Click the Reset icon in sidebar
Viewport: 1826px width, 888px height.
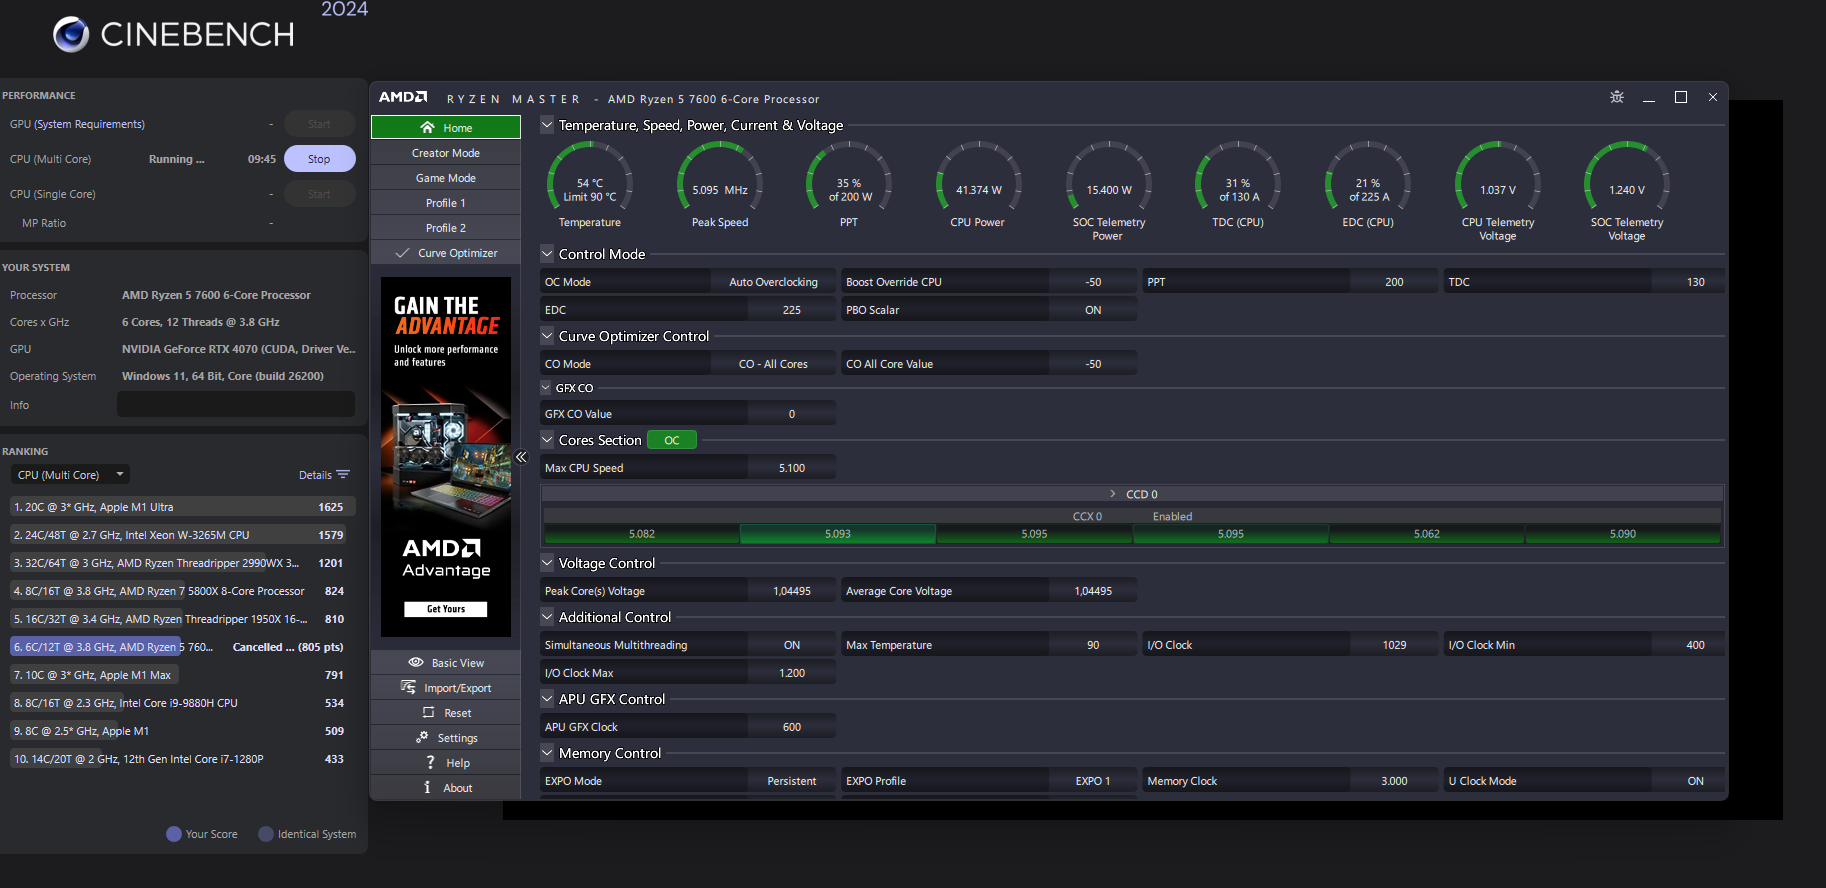pyautogui.click(x=429, y=712)
